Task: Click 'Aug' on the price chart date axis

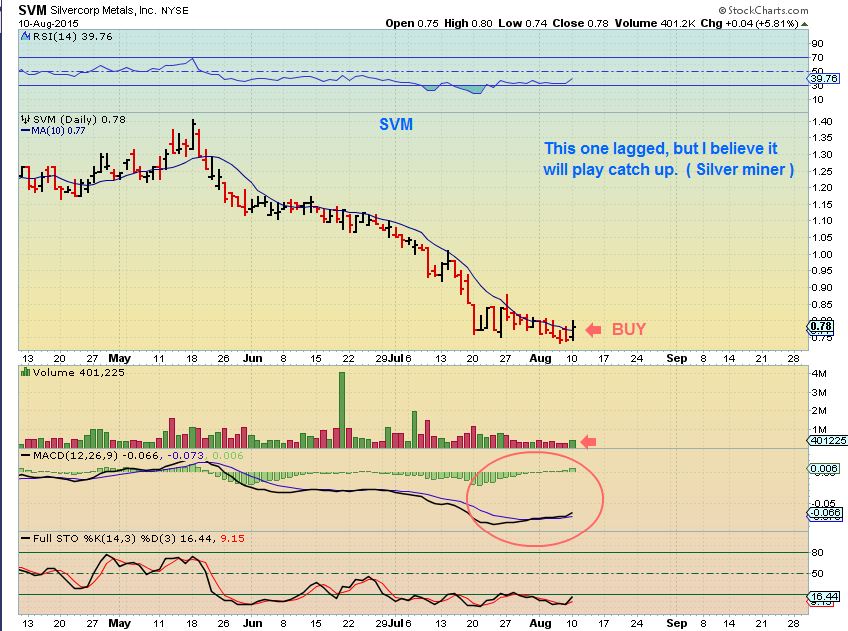Action: click(540, 358)
